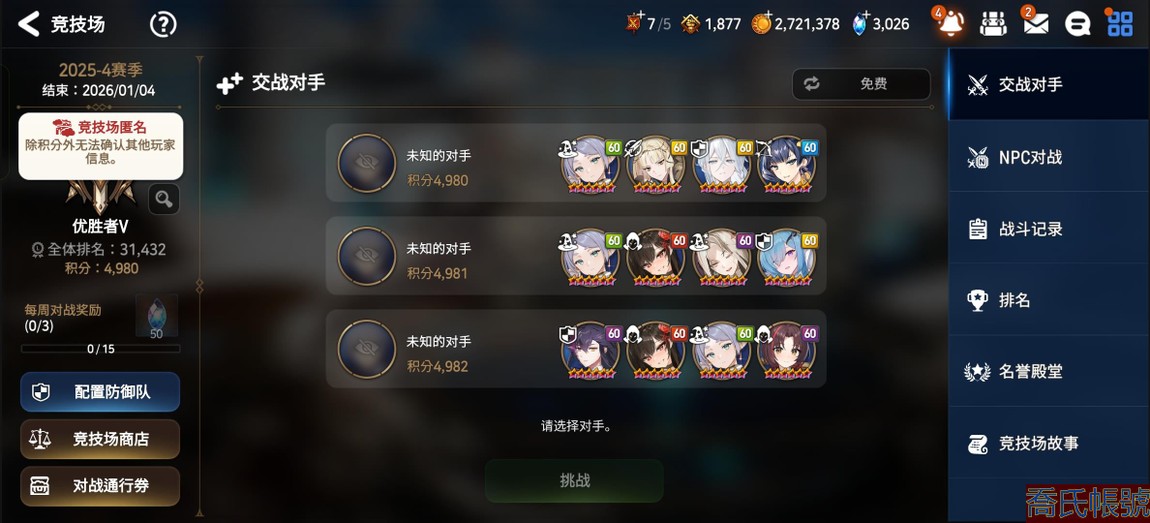This screenshot has width=1150, height=523.
Task: Click the weekly reward crystal thumbnail
Action: [x=156, y=316]
